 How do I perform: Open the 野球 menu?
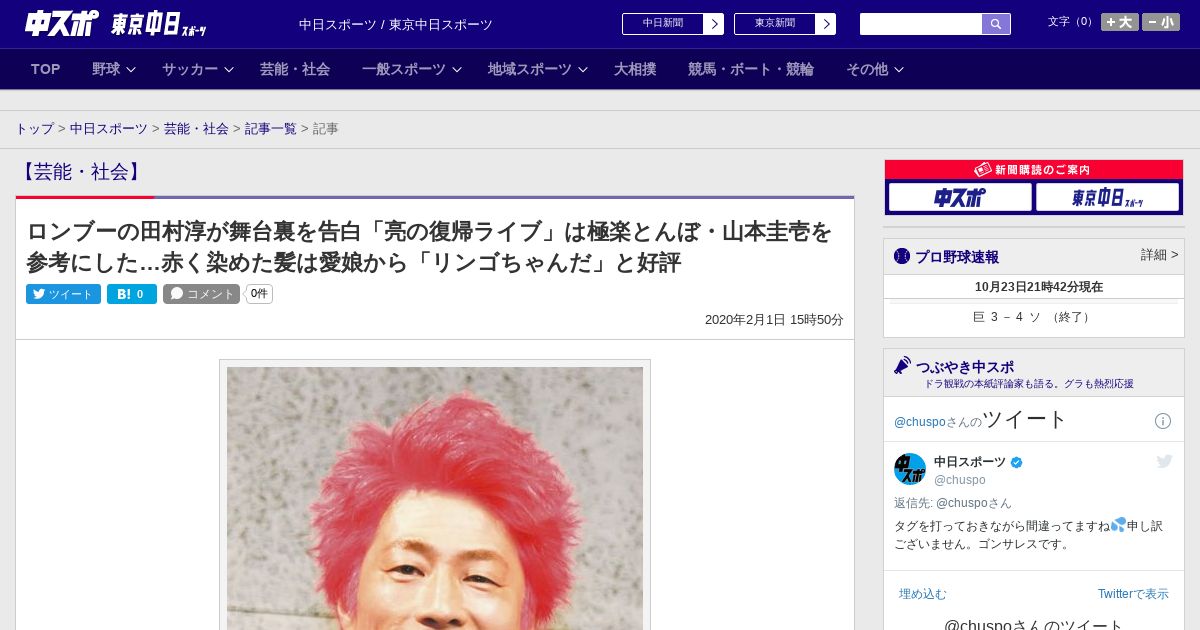click(106, 69)
